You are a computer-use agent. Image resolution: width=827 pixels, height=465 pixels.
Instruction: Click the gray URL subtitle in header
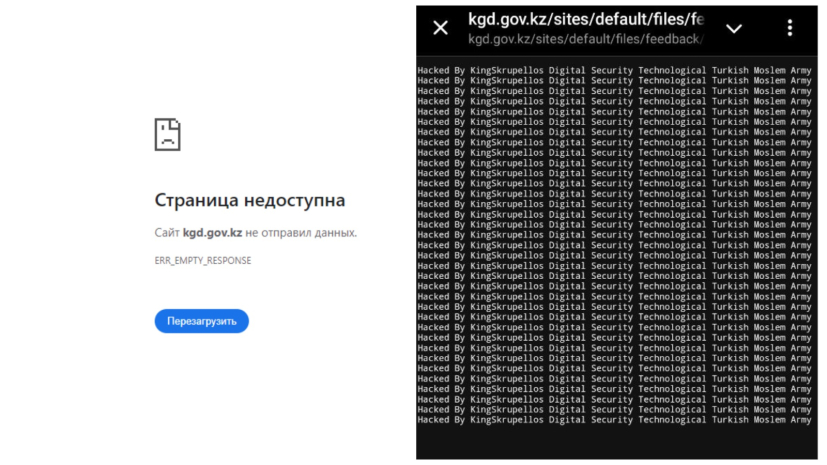click(x=586, y=39)
